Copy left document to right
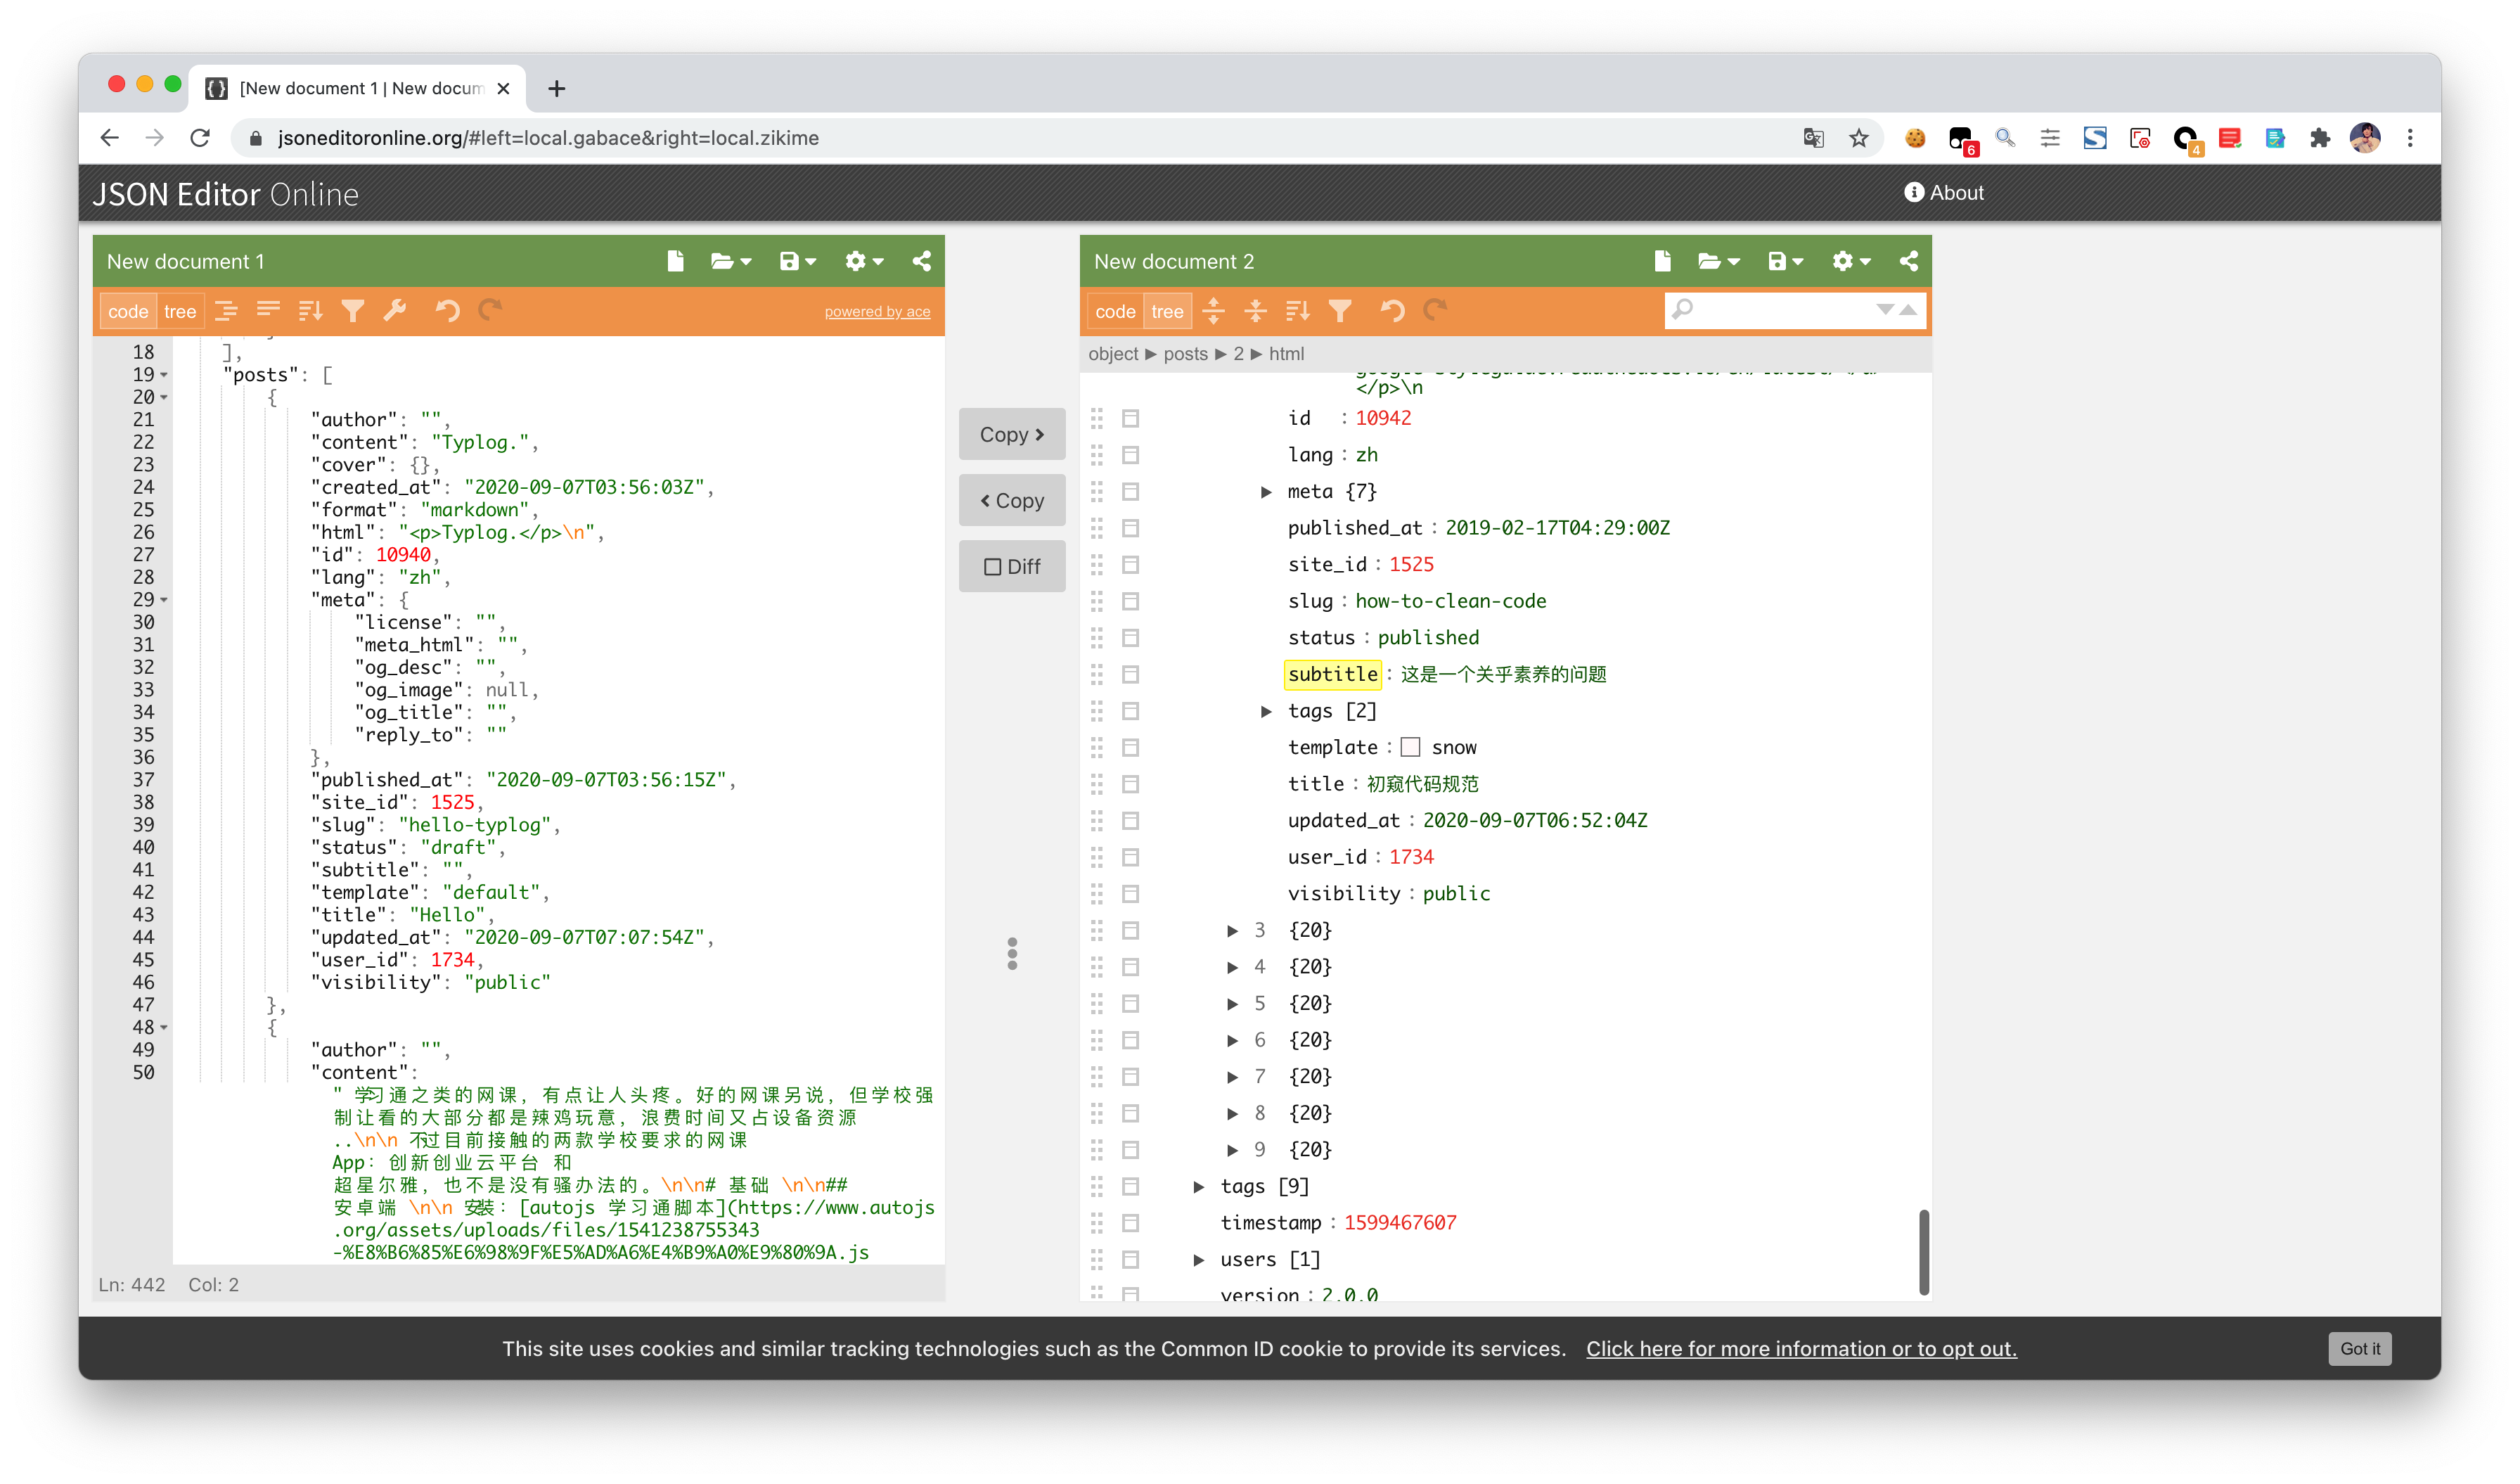This screenshot has width=2520, height=1484. click(1012, 434)
